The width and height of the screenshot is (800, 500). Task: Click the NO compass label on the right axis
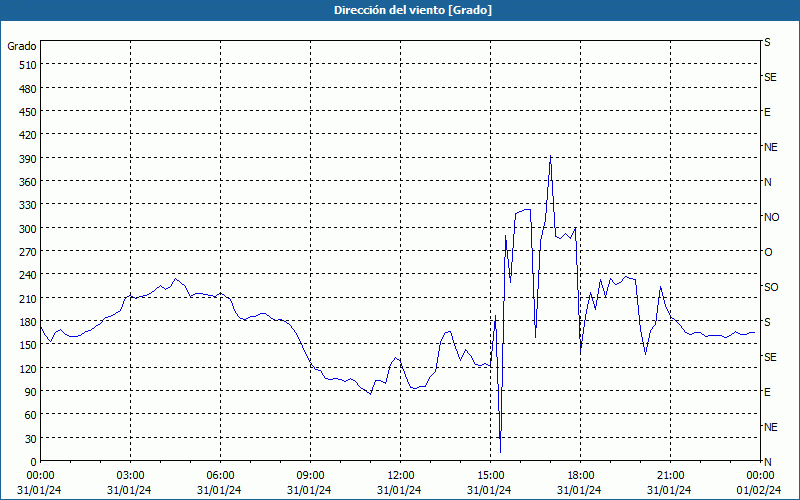click(771, 217)
